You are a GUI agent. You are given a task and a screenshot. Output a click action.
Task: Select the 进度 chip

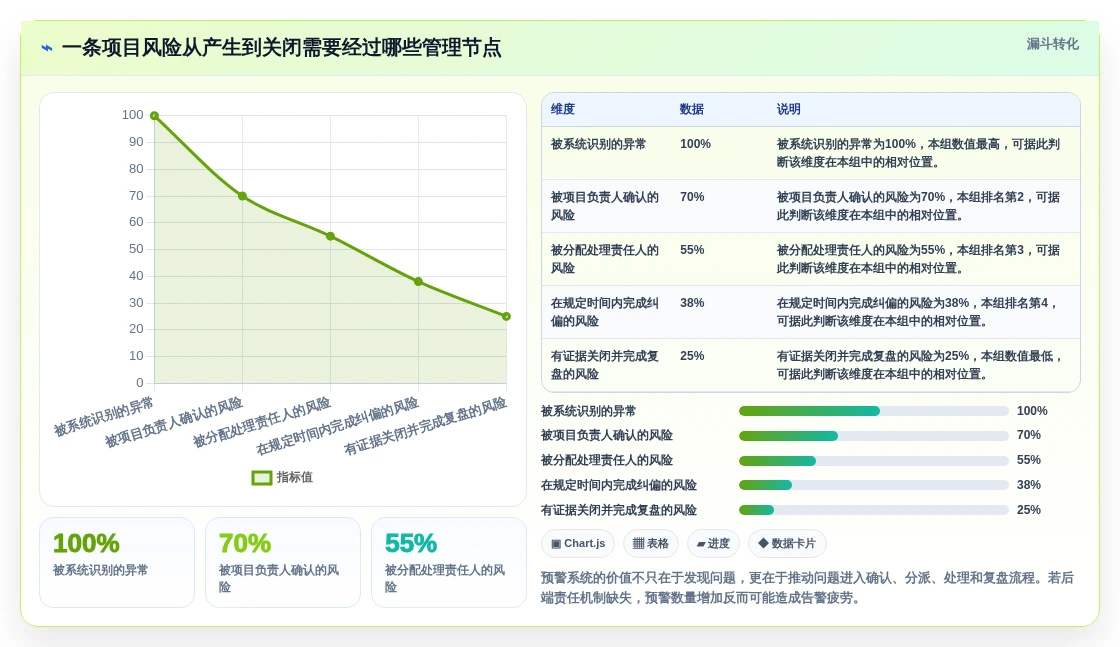(x=713, y=543)
